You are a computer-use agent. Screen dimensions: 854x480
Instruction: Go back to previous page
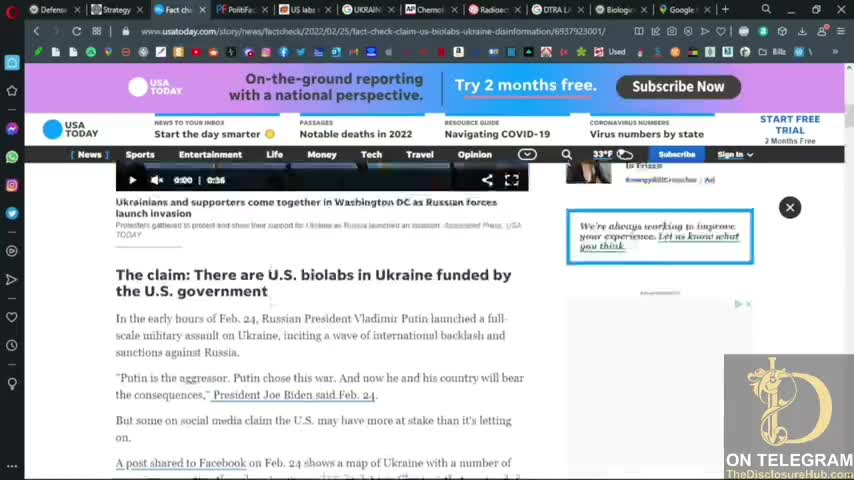[36, 32]
